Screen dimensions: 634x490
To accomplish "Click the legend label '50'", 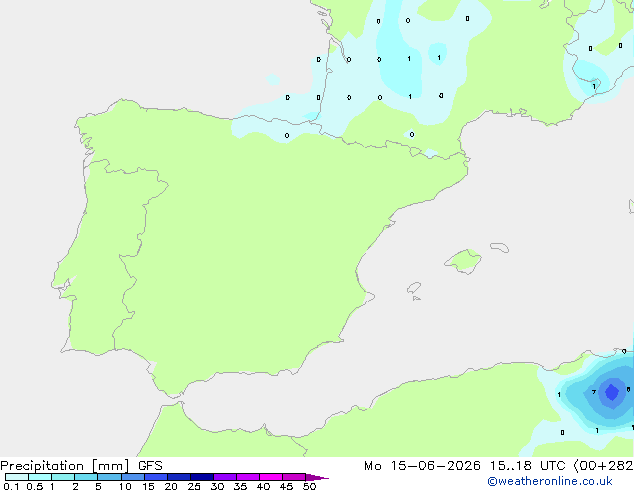I will [309, 486].
